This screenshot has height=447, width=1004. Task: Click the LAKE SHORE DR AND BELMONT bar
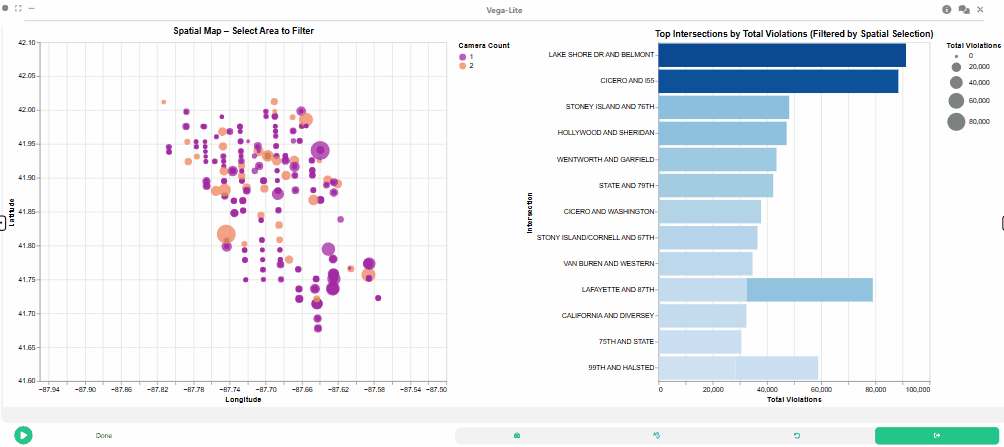click(782, 55)
